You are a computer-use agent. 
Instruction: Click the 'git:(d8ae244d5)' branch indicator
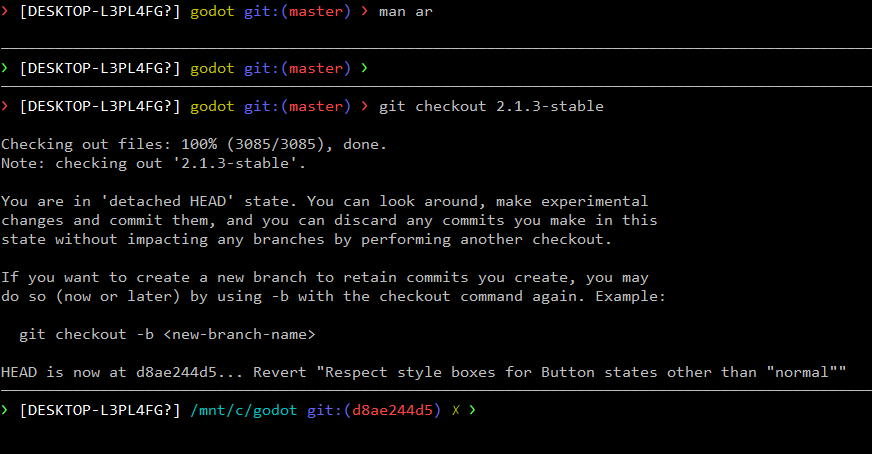point(374,411)
